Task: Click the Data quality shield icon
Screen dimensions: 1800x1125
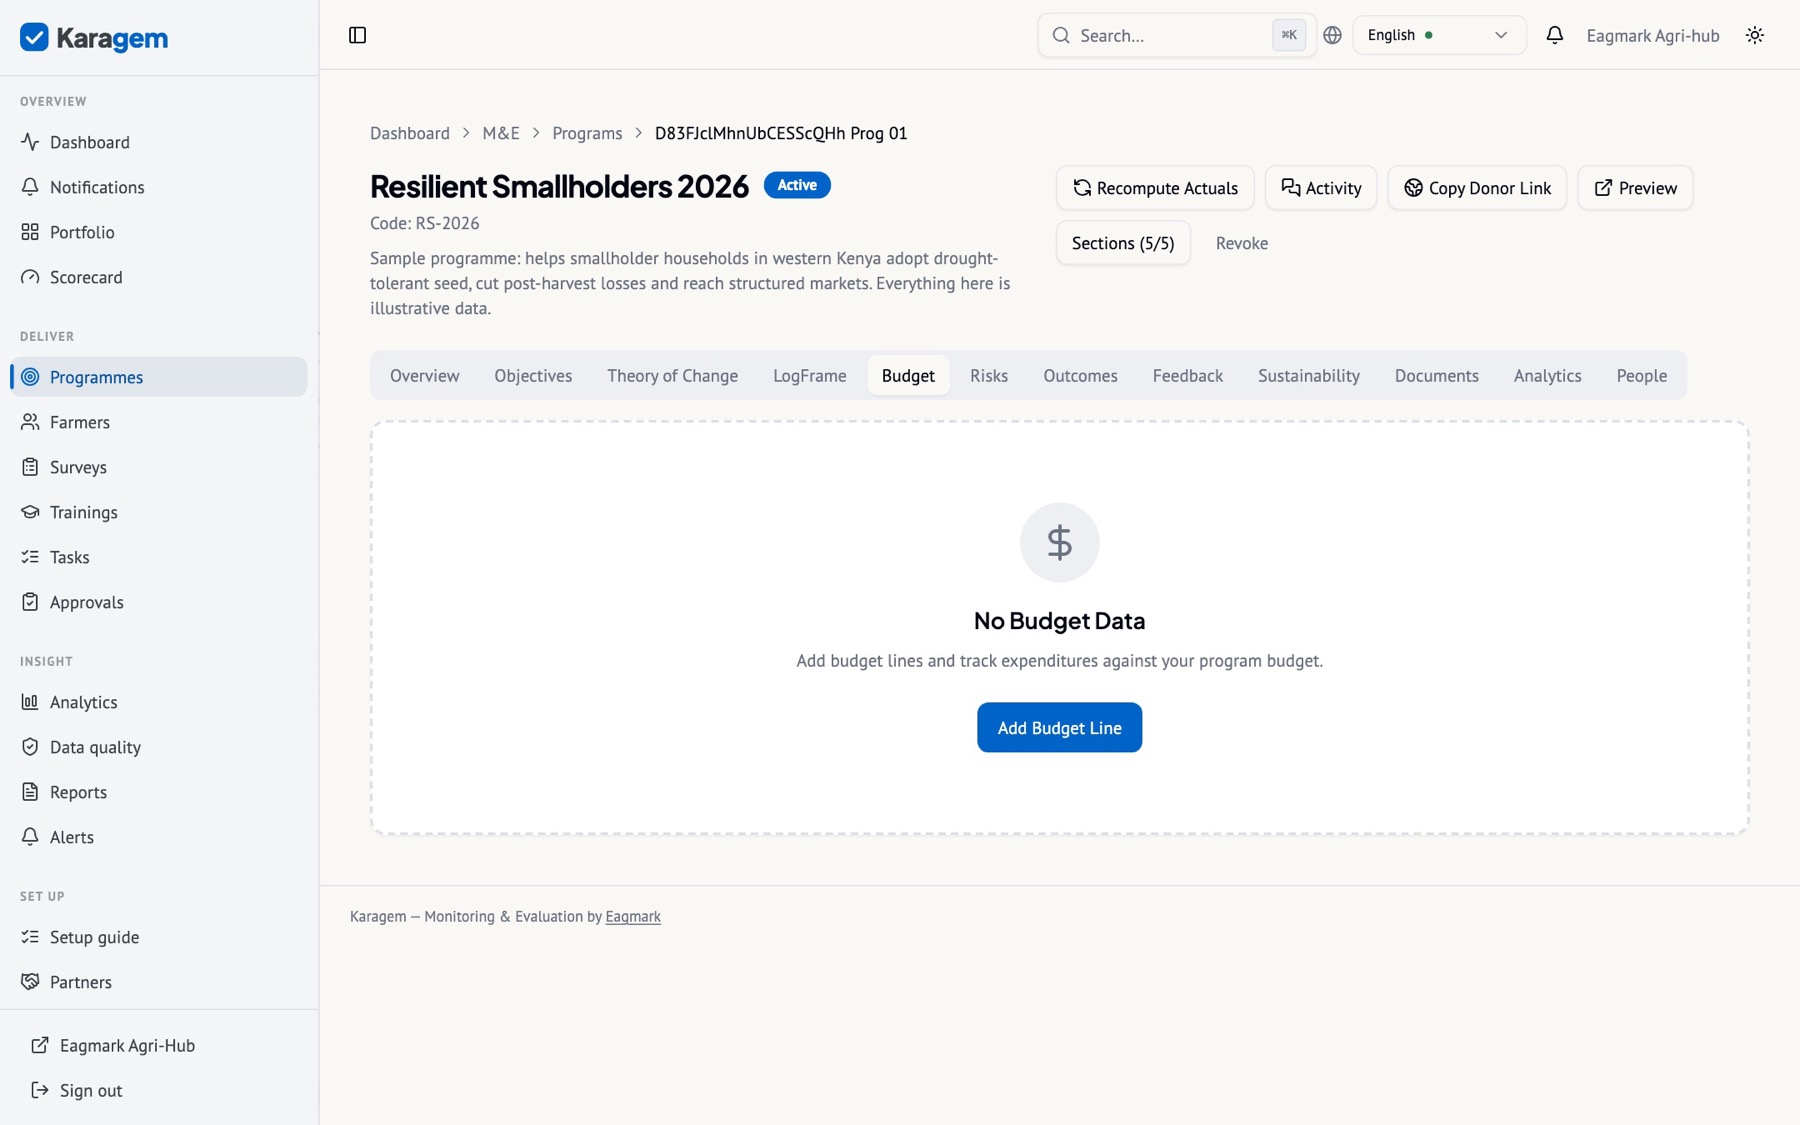Action: coord(30,747)
